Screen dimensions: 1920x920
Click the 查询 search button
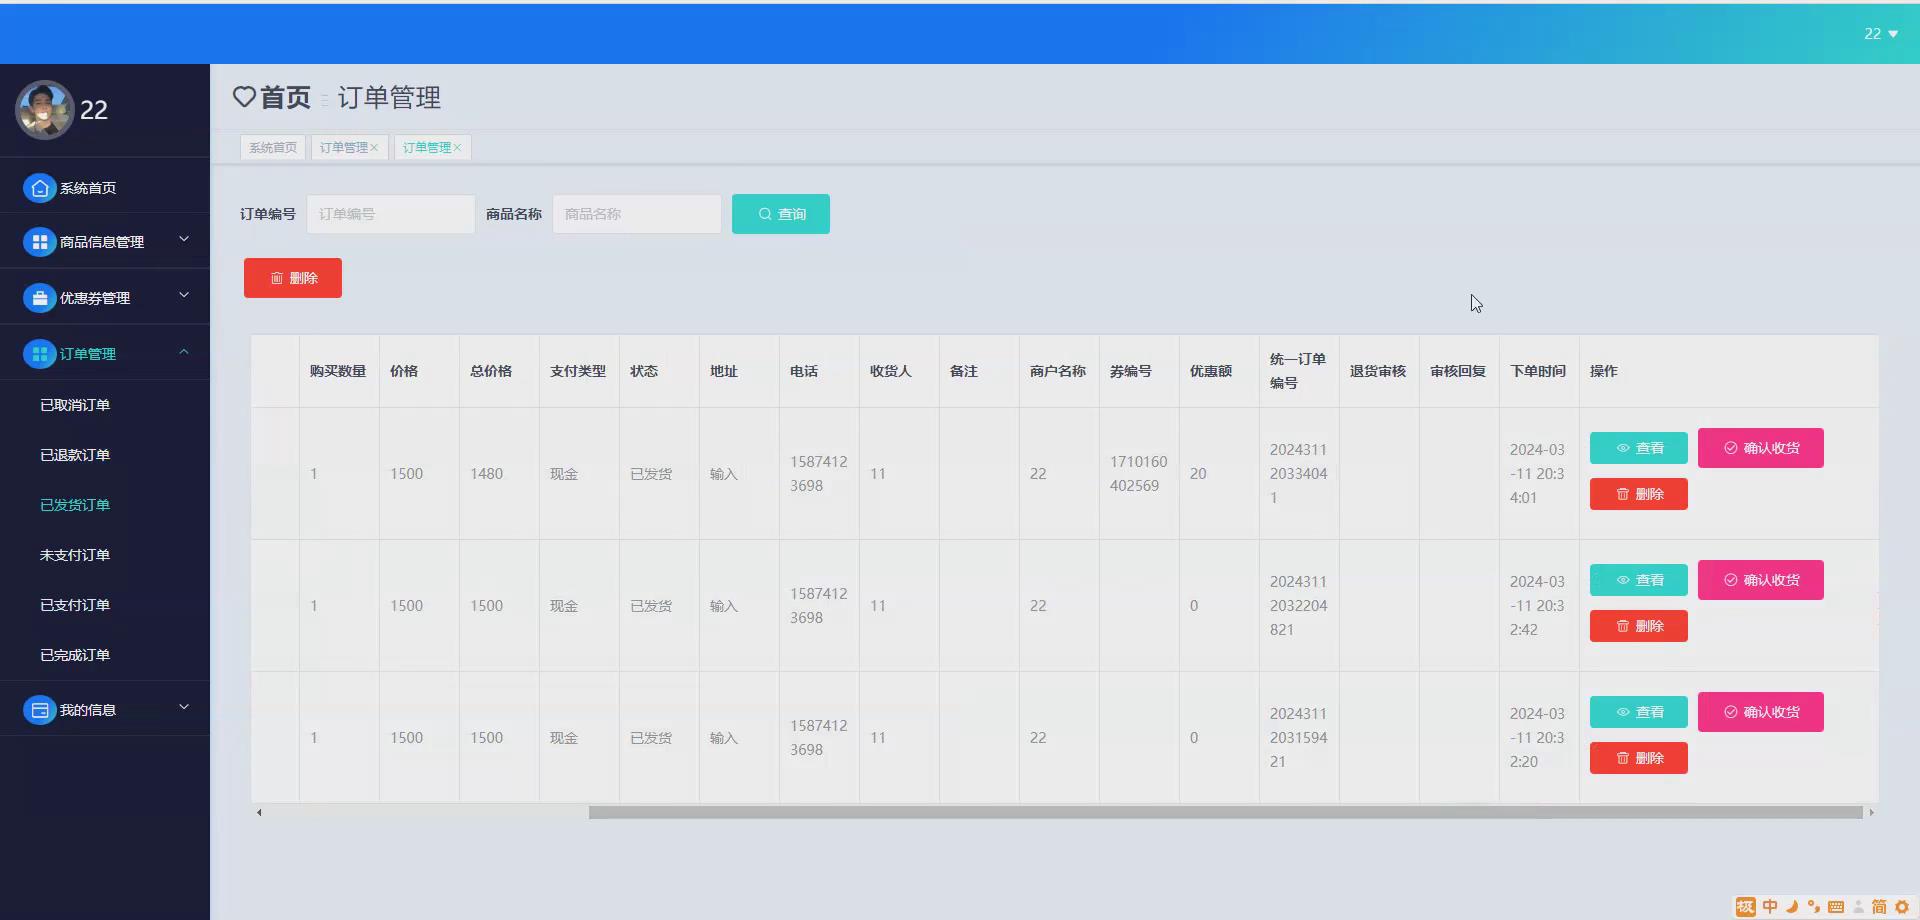click(780, 214)
